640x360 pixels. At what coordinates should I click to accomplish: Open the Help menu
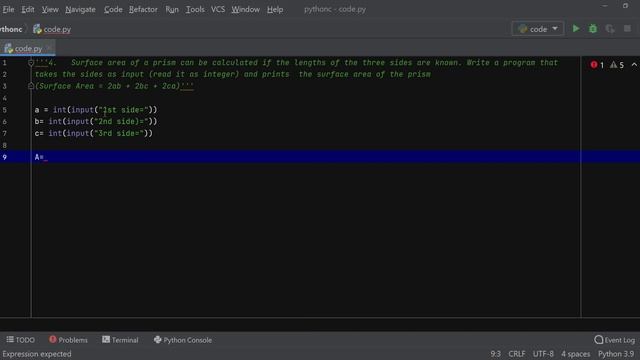[x=275, y=9]
